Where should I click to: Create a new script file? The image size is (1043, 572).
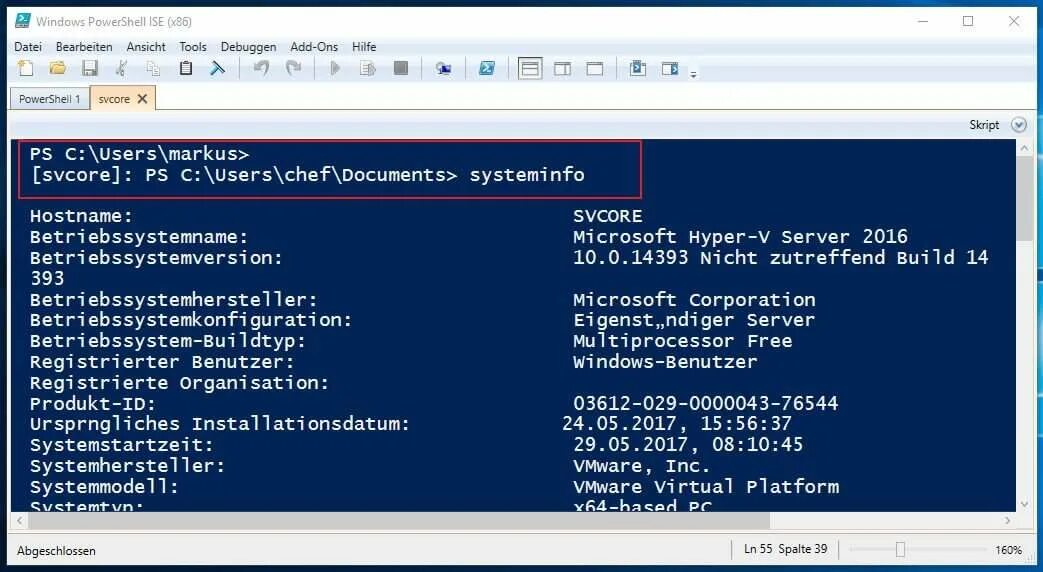tap(25, 69)
